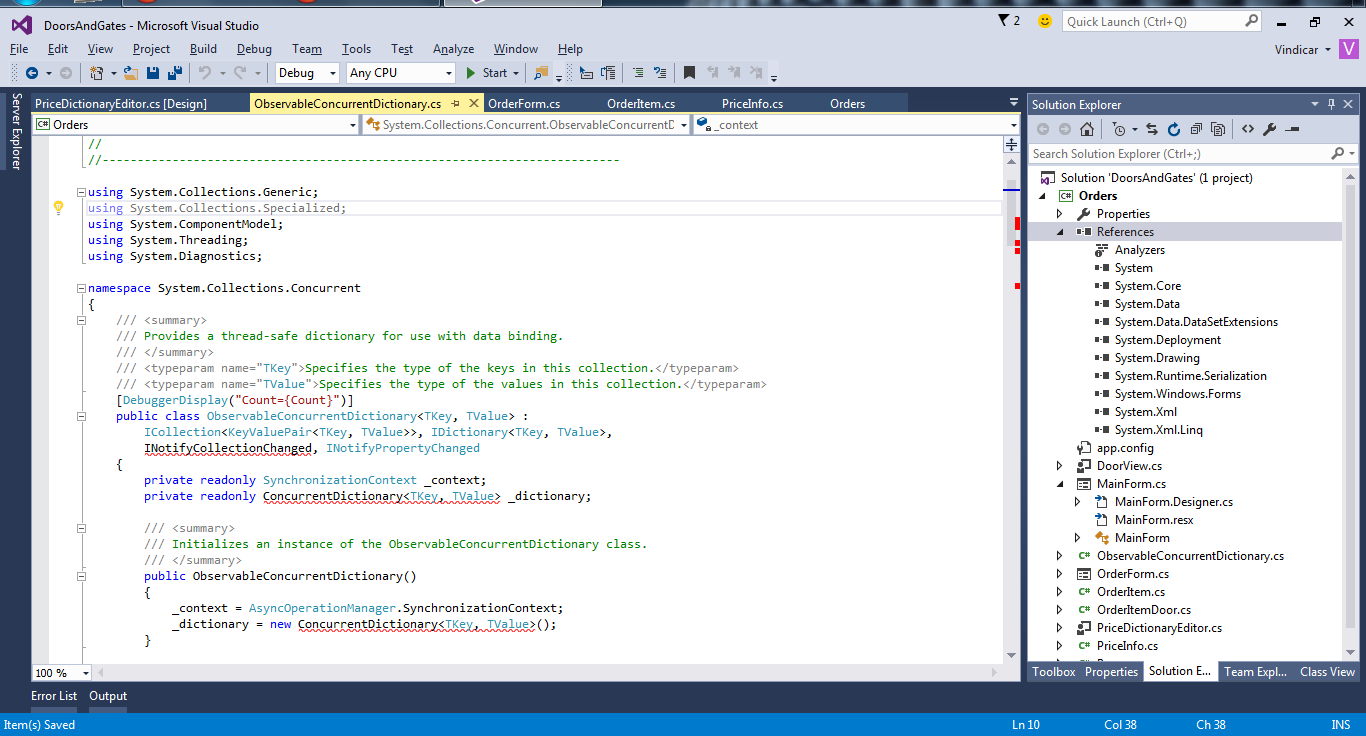Toggle pin on ObservableConcurrentDictionary.cs tab
The height and width of the screenshot is (736, 1366).
[x=455, y=103]
